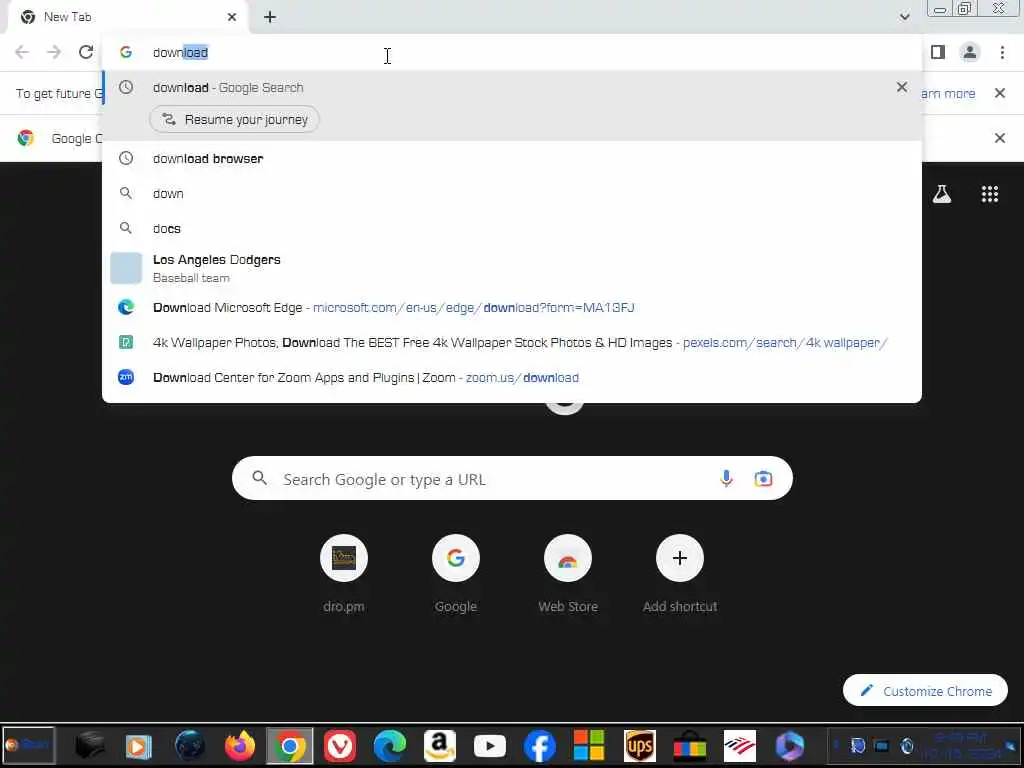This screenshot has width=1024, height=768.
Task: Click the Search Google or type a URL box
Action: coord(512,479)
